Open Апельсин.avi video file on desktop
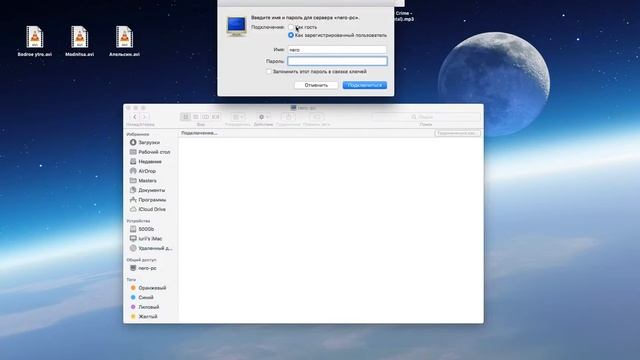The image size is (640, 360). click(124, 40)
